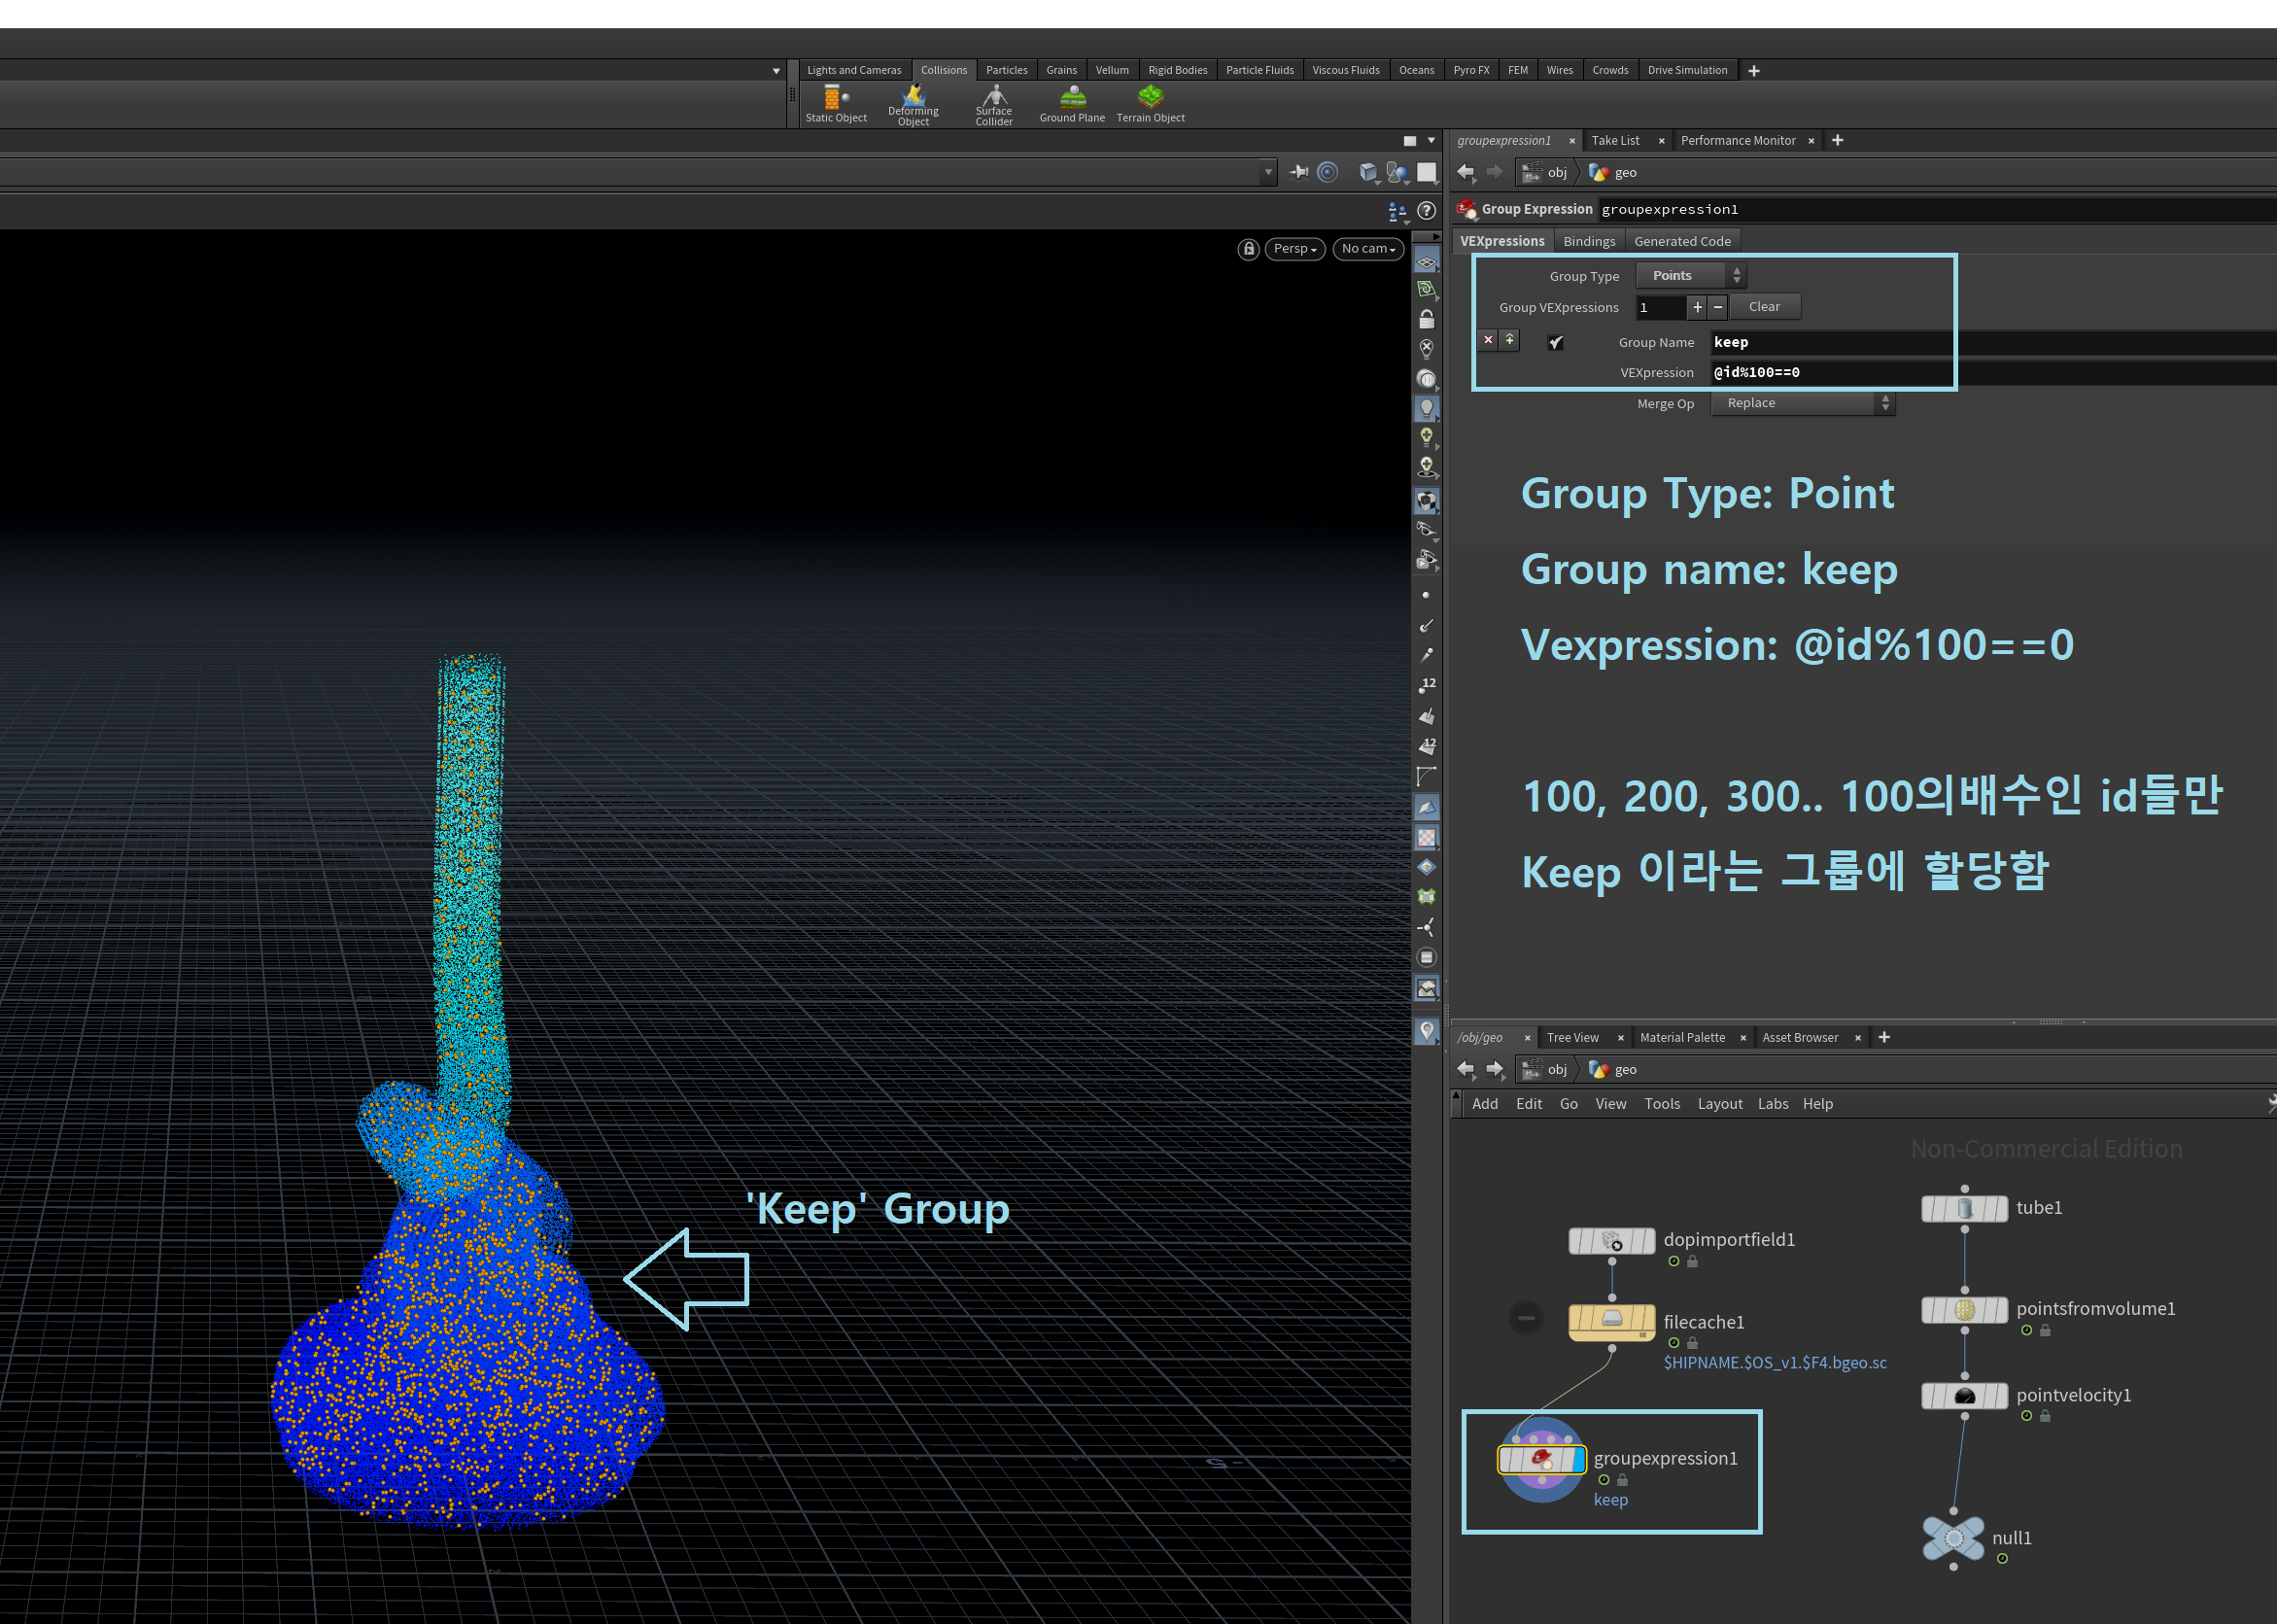The image size is (2277, 1624).
Task: Open the Persp viewport dropdown
Action: pyautogui.click(x=1295, y=249)
